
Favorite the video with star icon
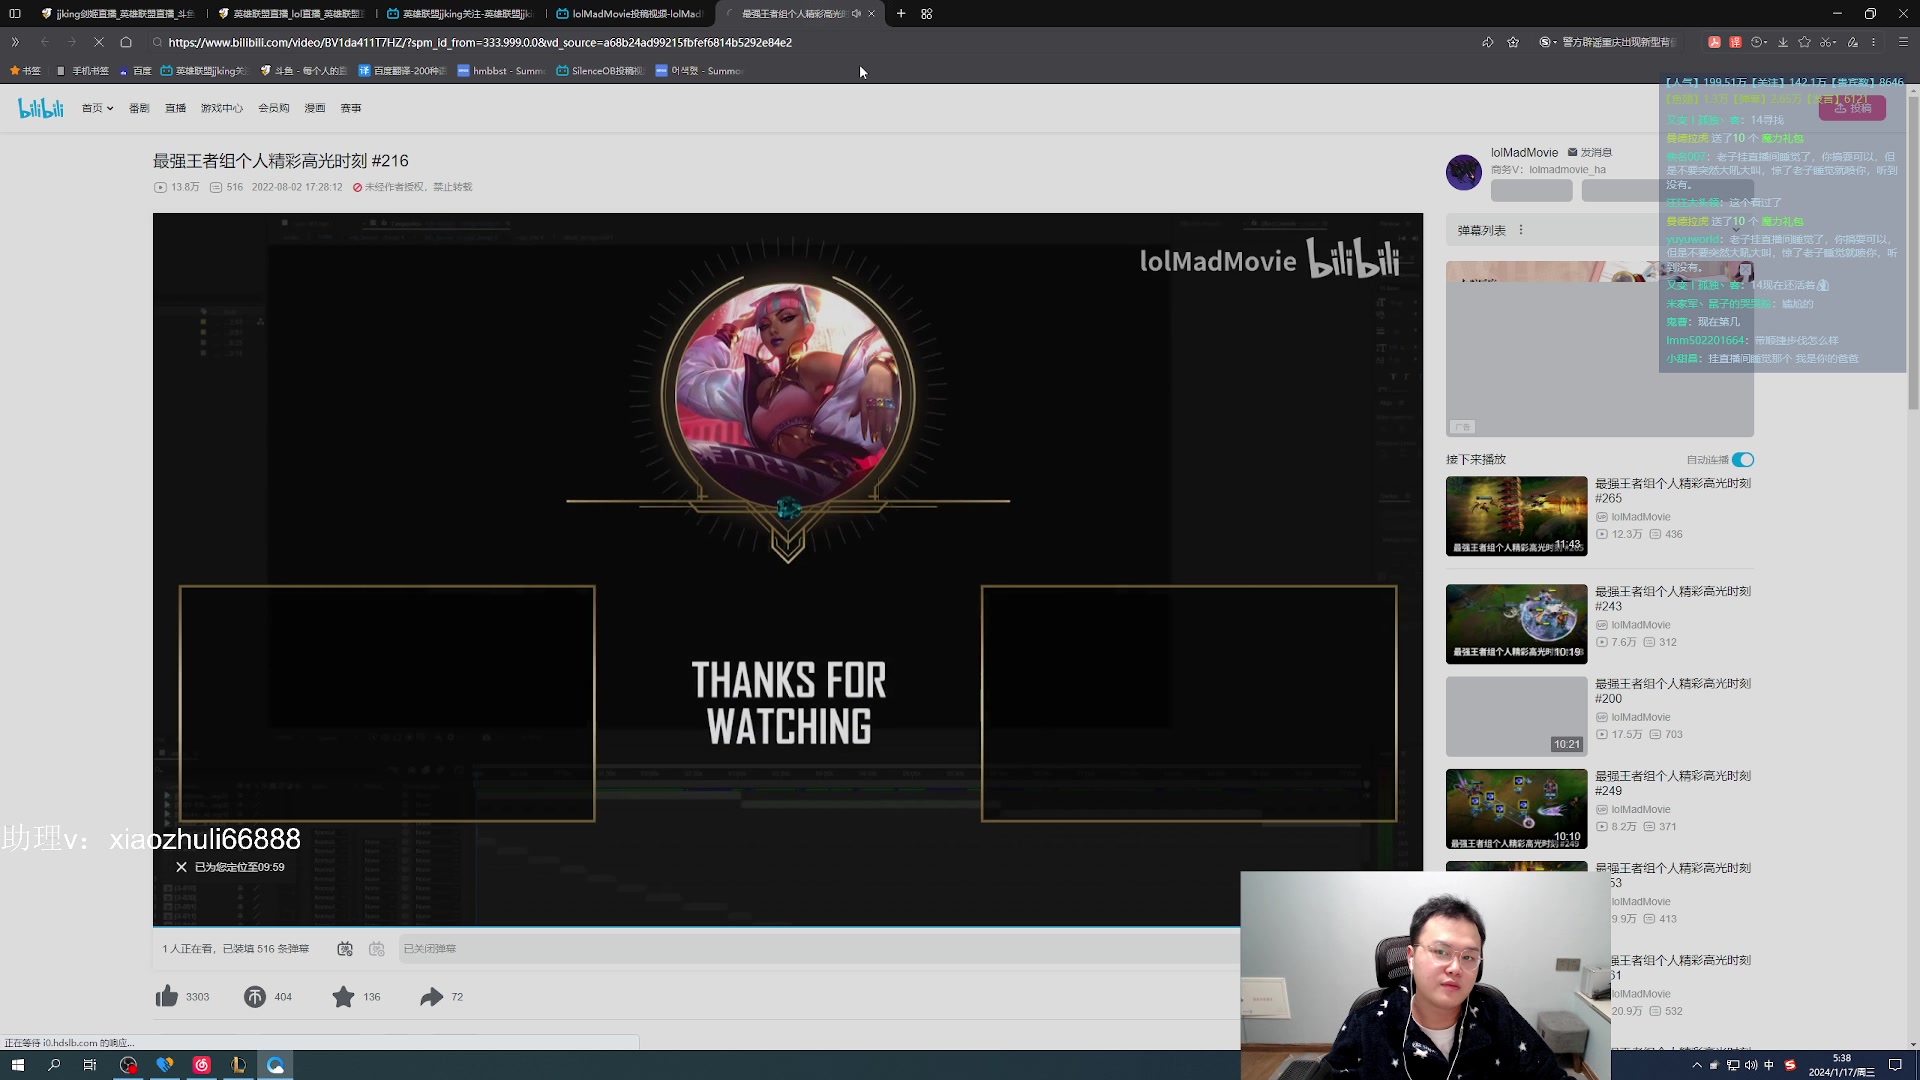343,996
